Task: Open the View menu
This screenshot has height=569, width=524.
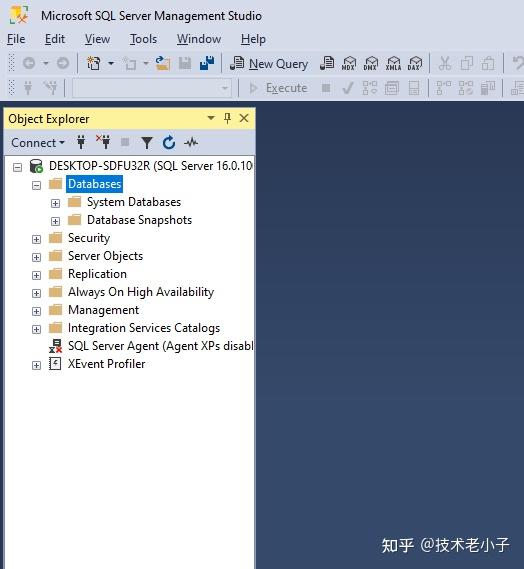Action: tap(97, 39)
